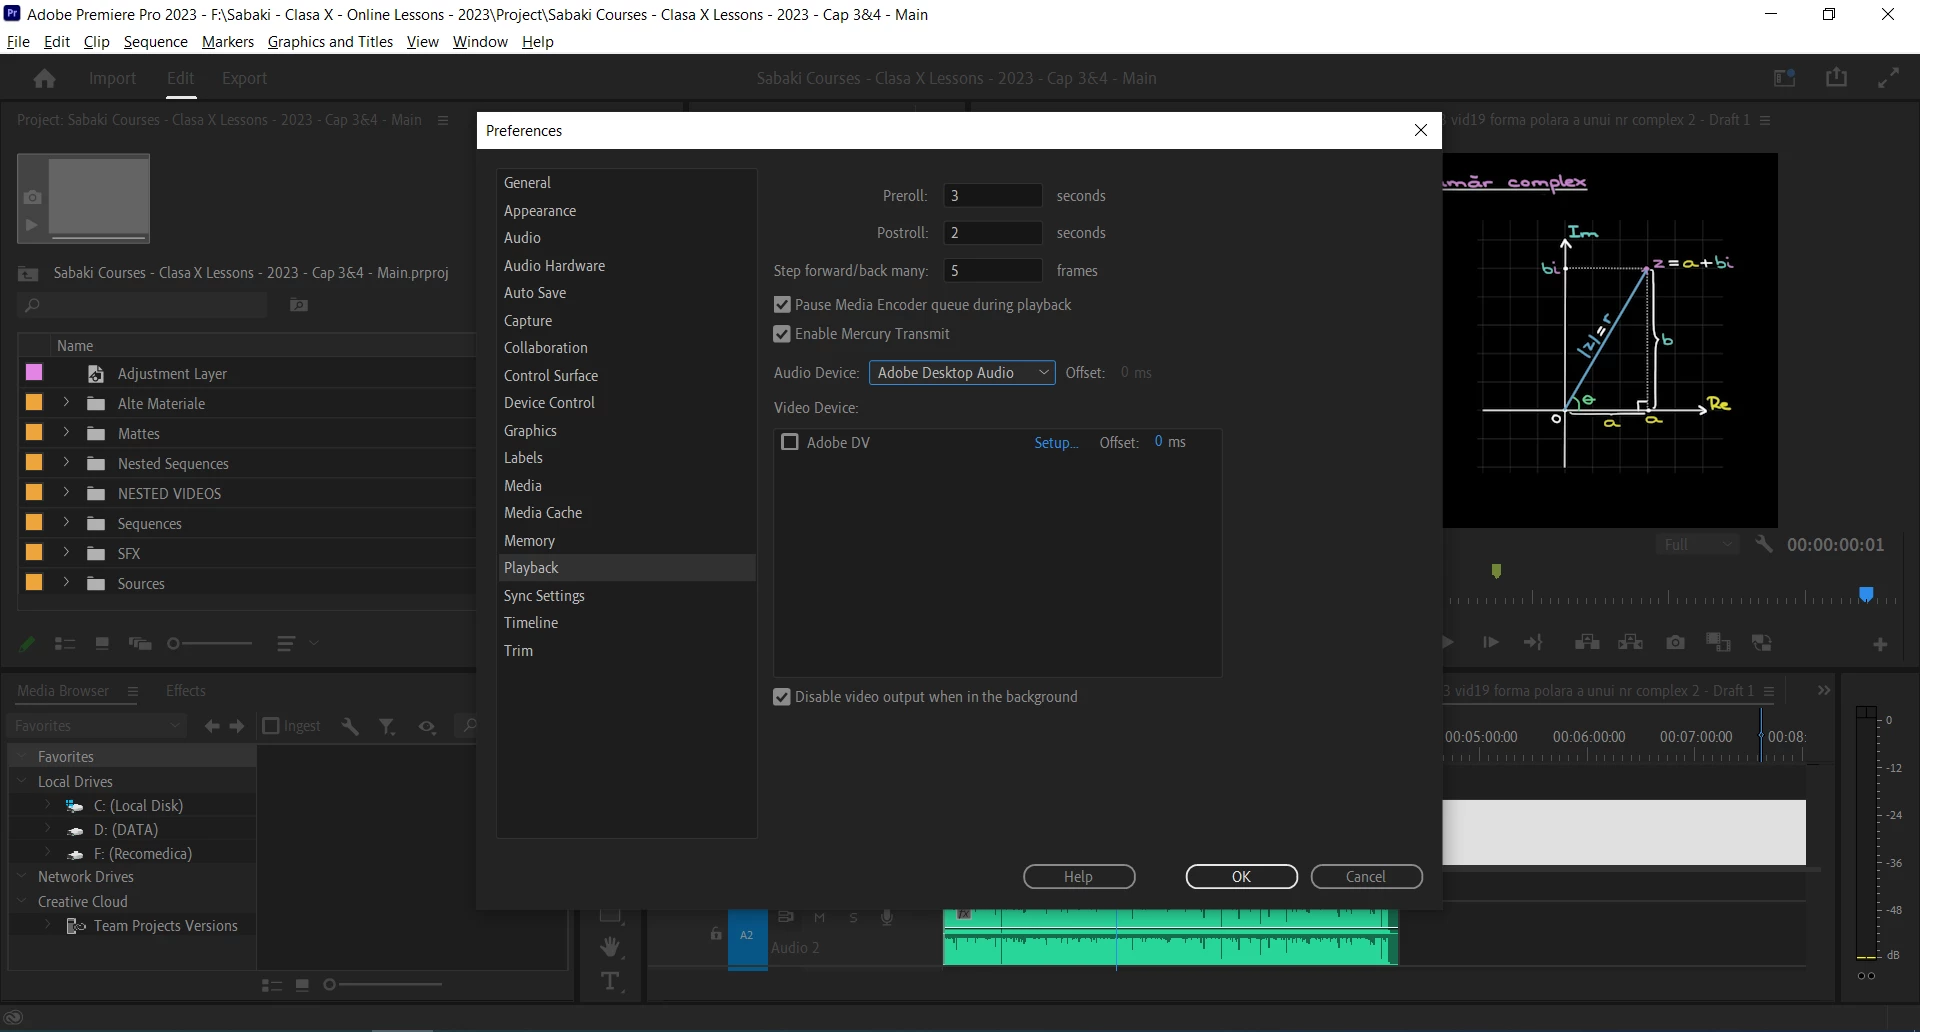Viewport: 1936px width, 1032px height.
Task: Uncheck Disable video output when in background
Action: tap(782, 697)
